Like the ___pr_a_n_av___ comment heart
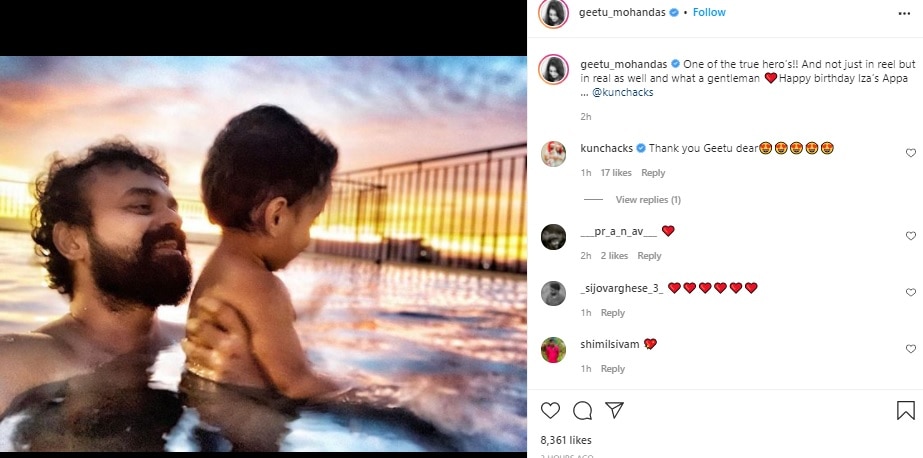Screen dimensions: 923x458 (910, 236)
